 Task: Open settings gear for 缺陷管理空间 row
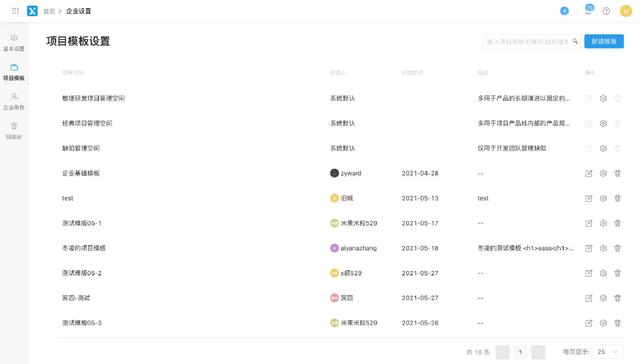pos(603,148)
